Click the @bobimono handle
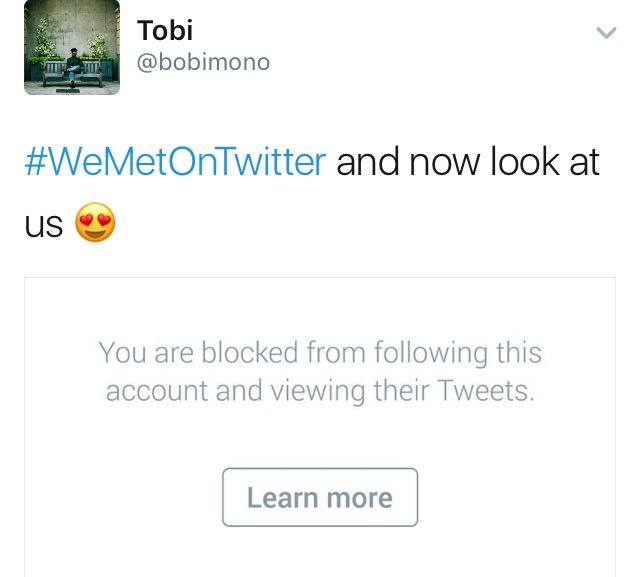Screen dimensions: 634x577 (203, 62)
